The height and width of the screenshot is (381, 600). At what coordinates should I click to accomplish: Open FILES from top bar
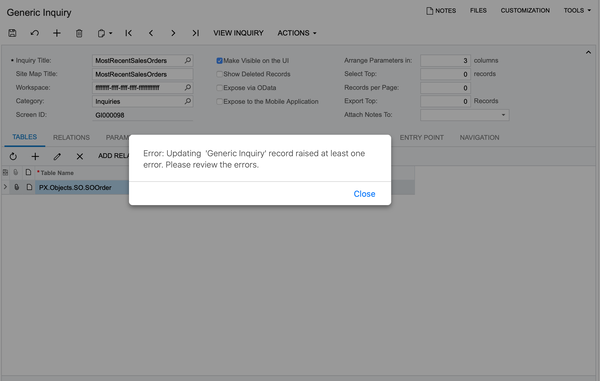[x=478, y=11]
